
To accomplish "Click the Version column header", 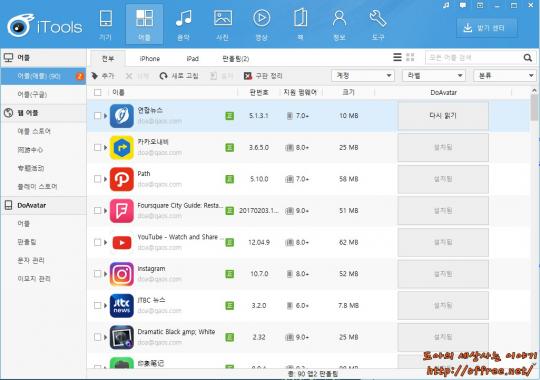I will [259, 92].
